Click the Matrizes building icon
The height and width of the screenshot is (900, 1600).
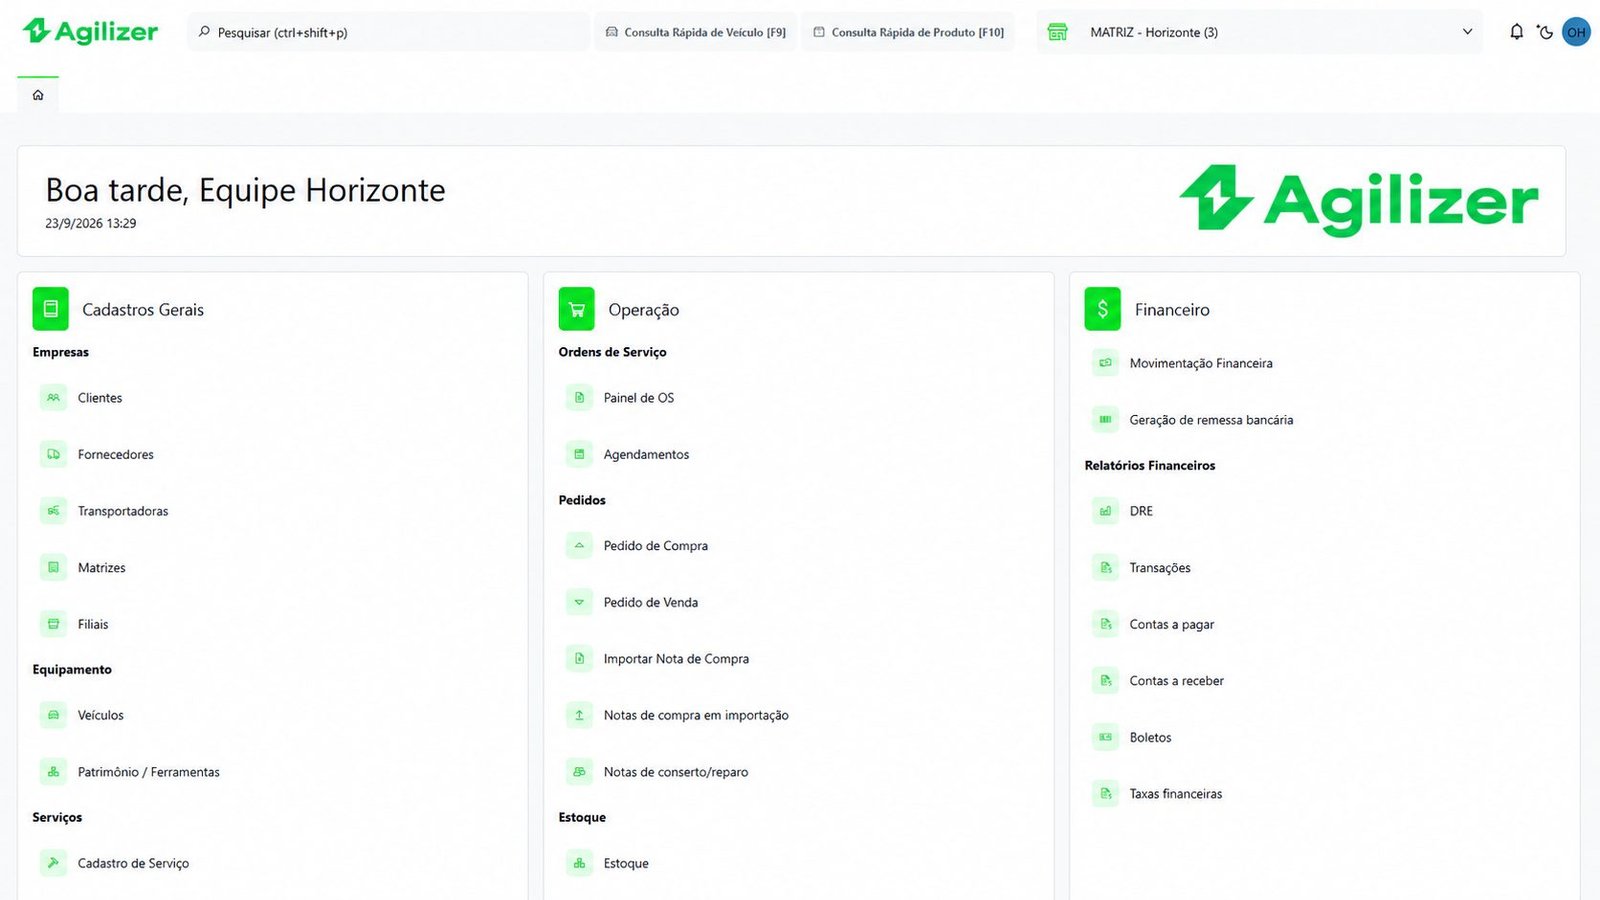[54, 568]
